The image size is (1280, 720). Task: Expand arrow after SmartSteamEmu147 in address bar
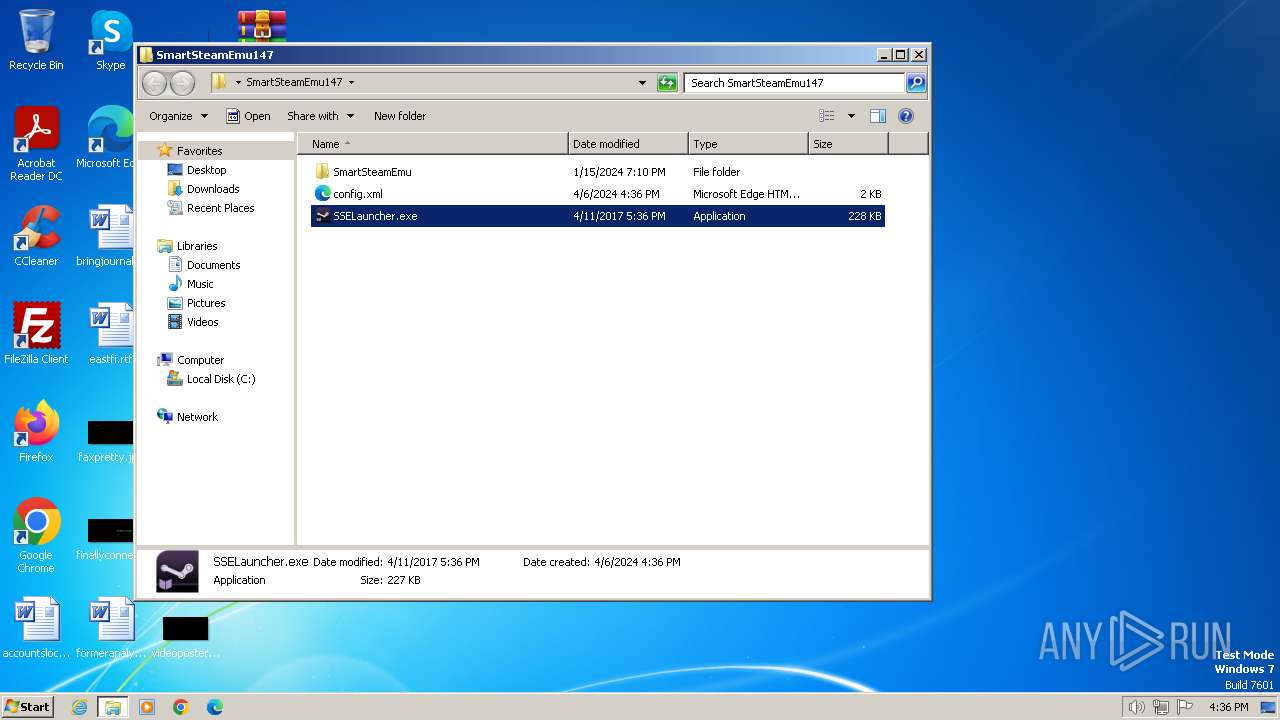351,83
